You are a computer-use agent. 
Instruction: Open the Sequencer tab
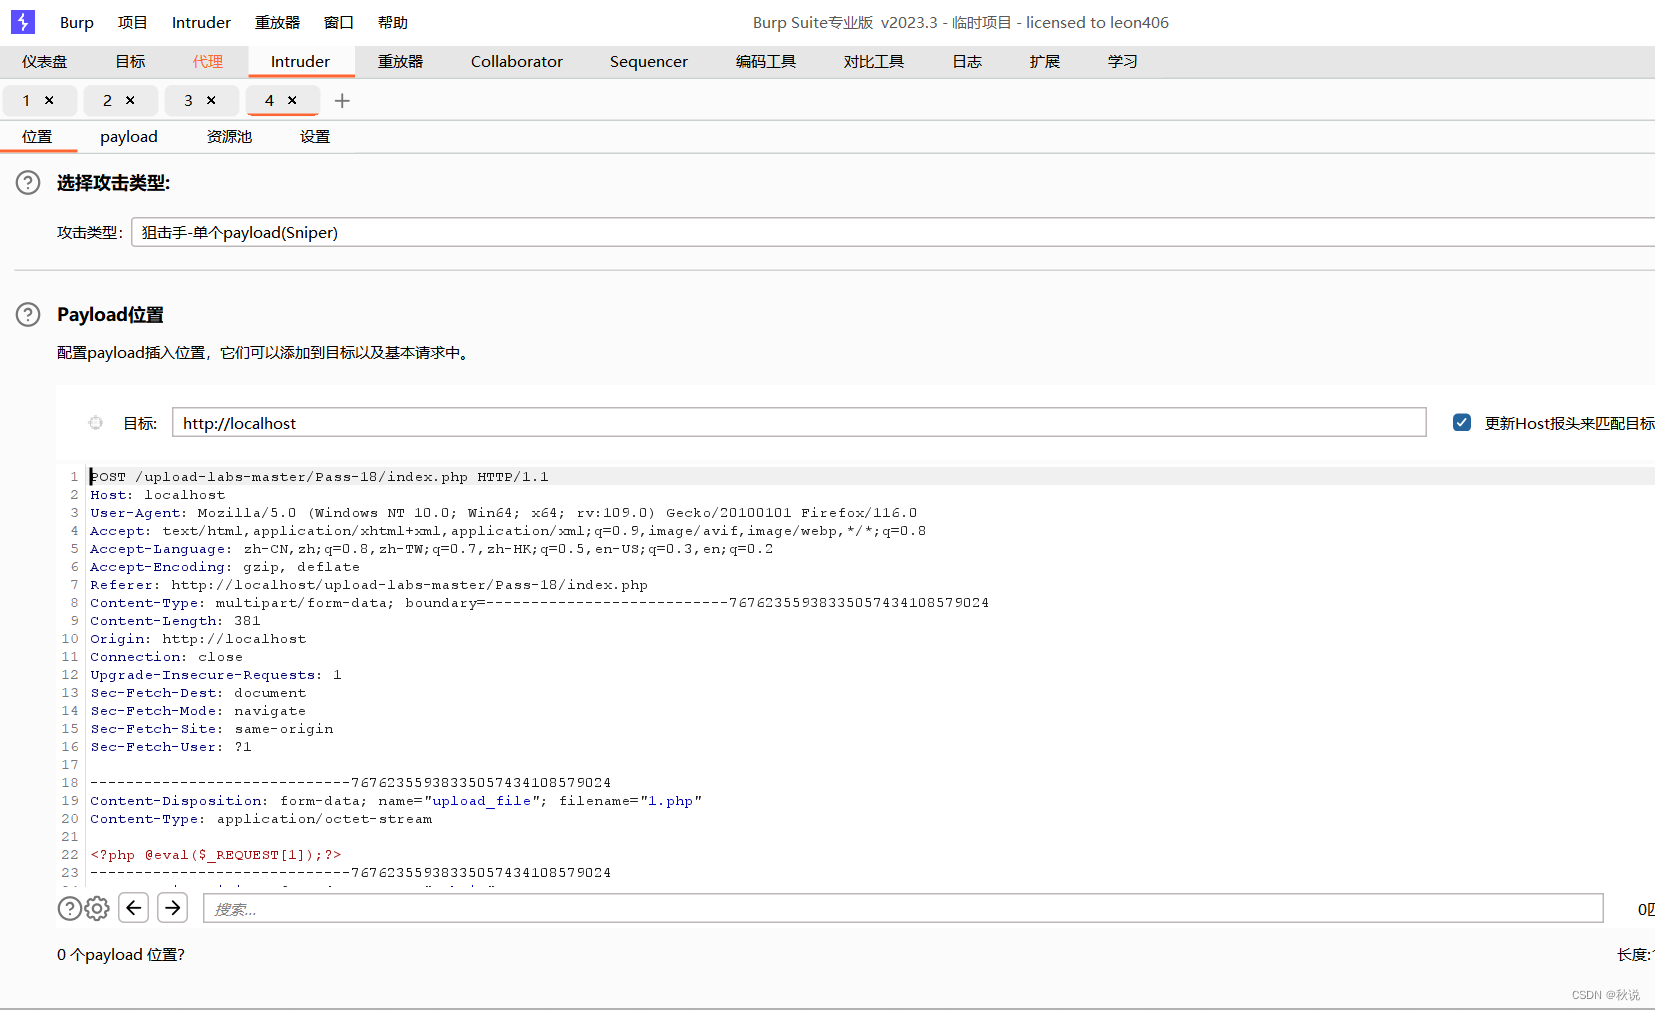pyautogui.click(x=649, y=61)
